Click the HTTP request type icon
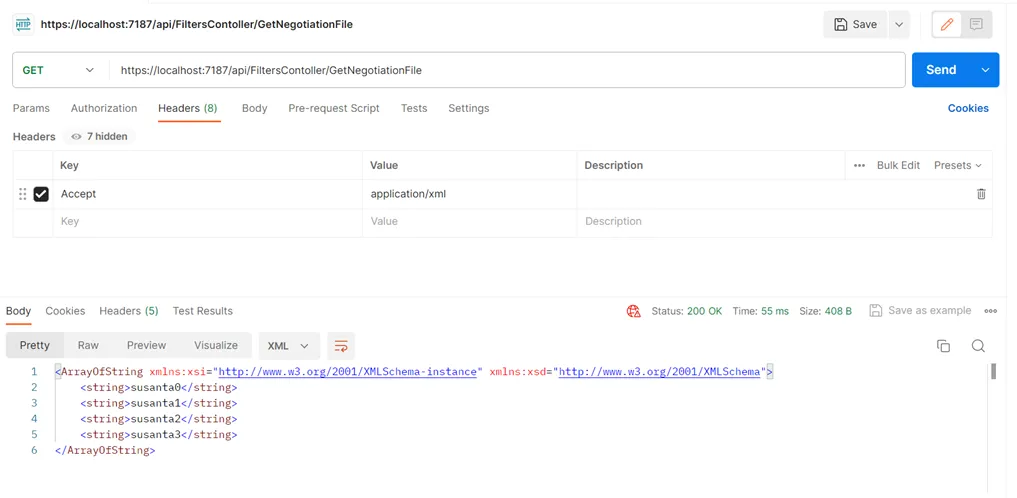Viewport: 1017px width, 498px height. point(23,25)
